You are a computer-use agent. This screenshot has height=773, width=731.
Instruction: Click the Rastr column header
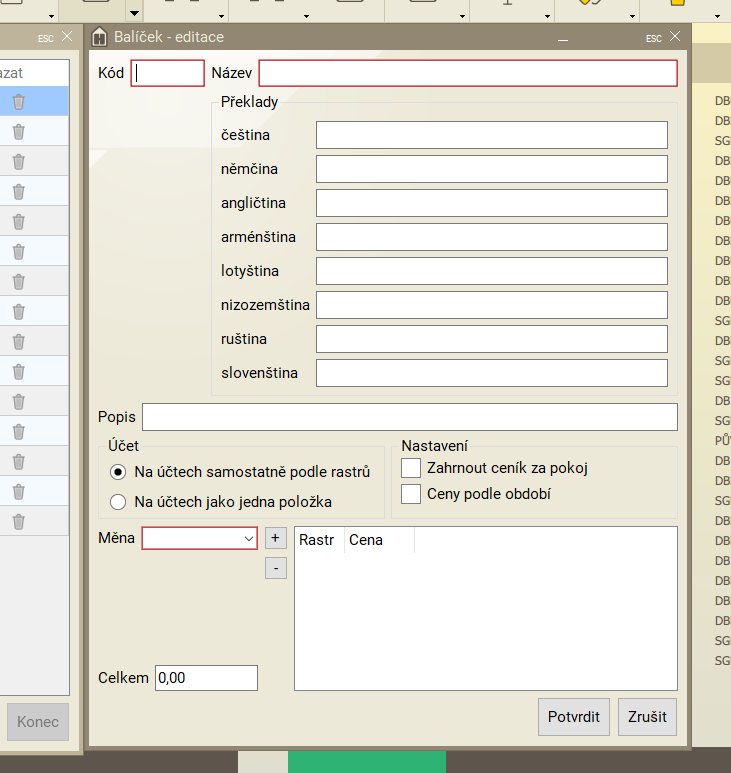pos(317,540)
